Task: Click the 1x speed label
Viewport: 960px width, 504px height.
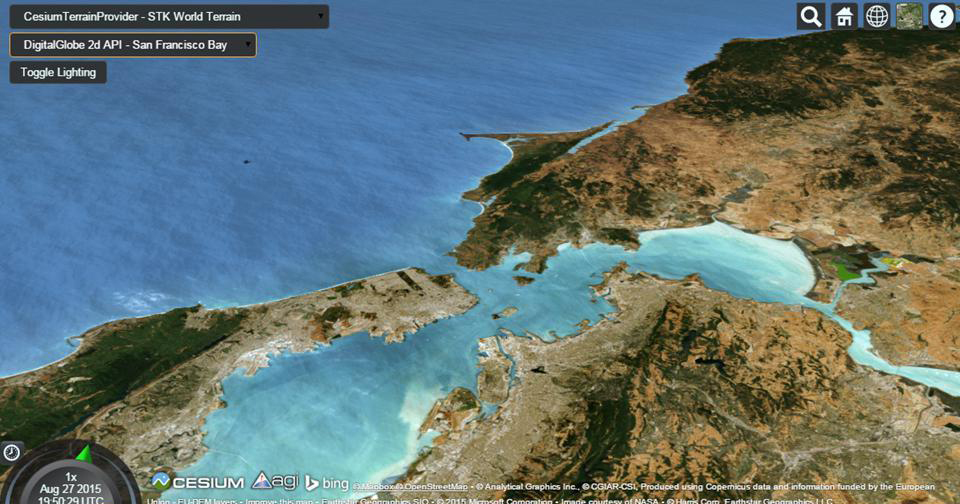Action: click(71, 477)
